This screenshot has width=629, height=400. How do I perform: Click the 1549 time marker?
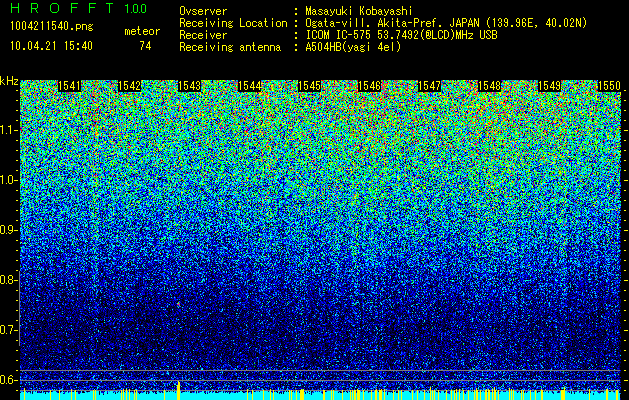pyautogui.click(x=549, y=86)
